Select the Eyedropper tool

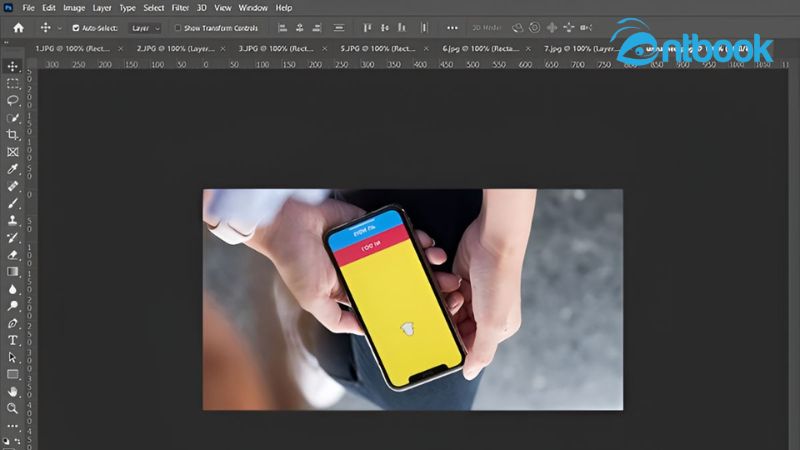[x=13, y=169]
